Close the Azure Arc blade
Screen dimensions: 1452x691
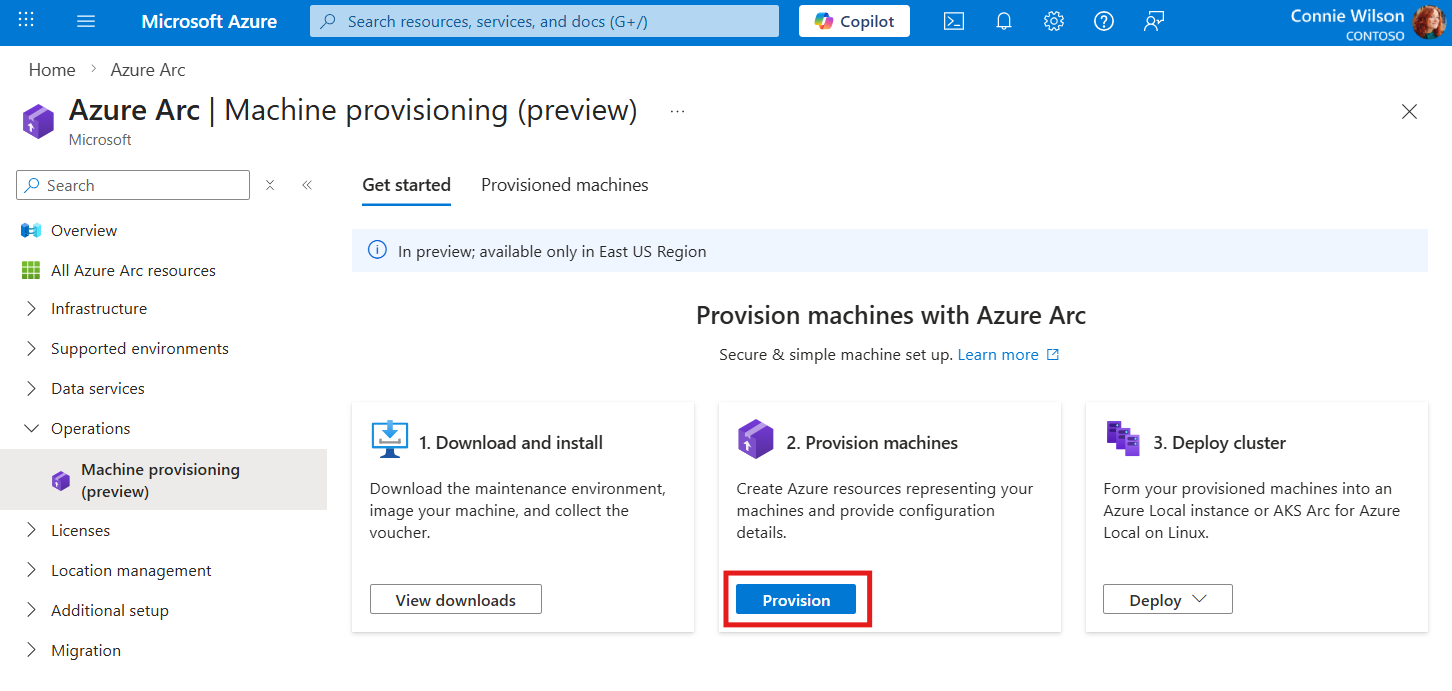(1409, 112)
